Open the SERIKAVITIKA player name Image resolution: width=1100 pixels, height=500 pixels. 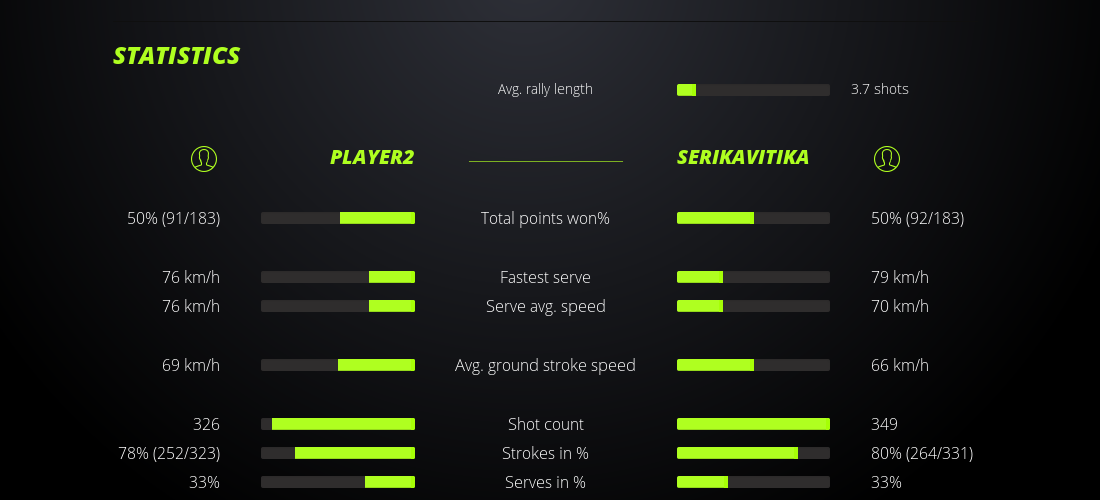(743, 157)
